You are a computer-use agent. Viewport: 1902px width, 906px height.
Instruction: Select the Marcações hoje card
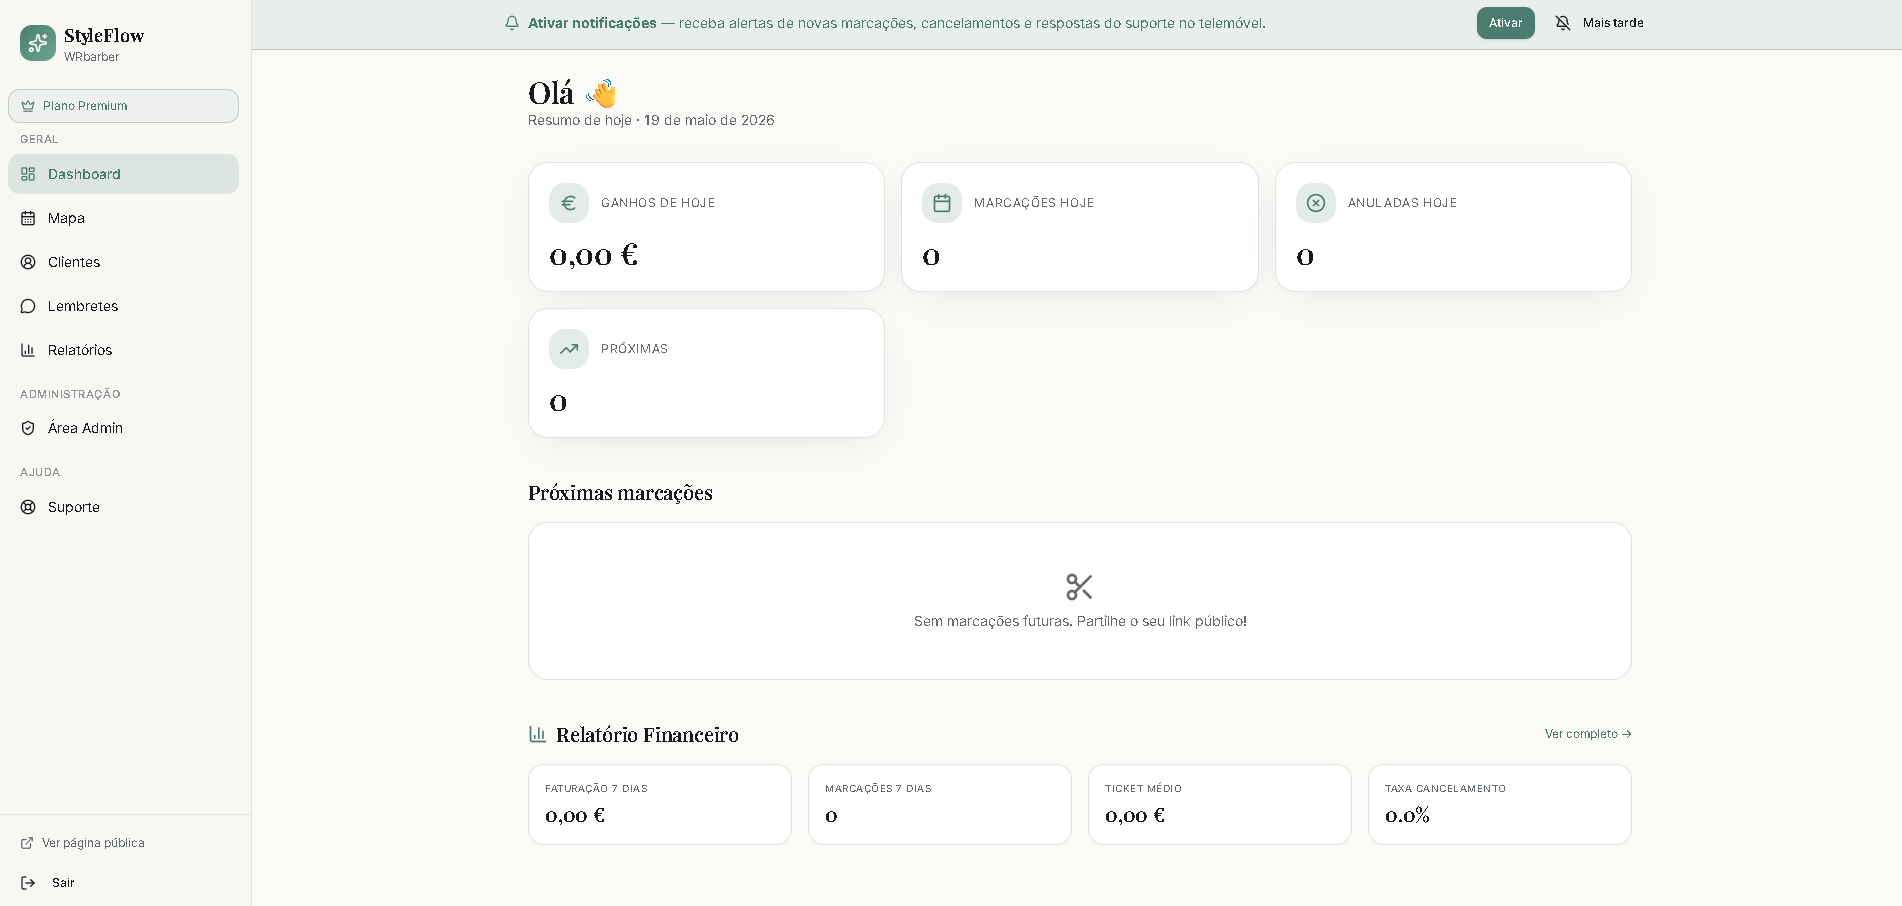(x=1080, y=227)
